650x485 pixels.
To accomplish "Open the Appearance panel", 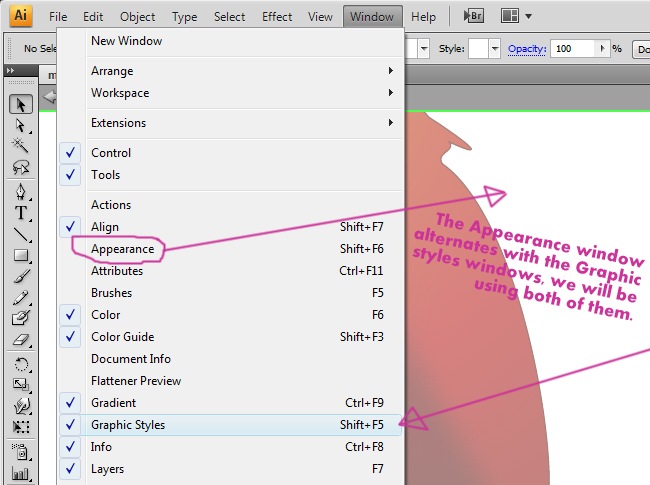I will pos(230,249).
